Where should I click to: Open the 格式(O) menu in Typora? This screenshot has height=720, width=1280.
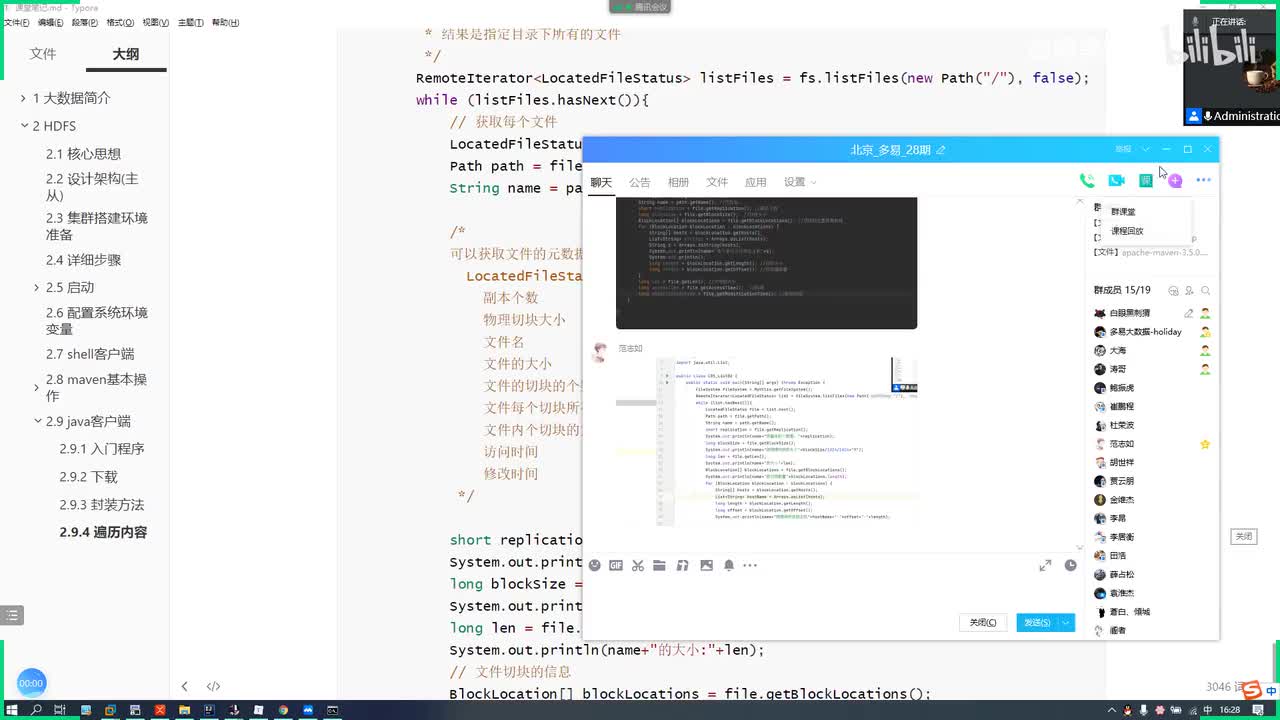pos(120,22)
